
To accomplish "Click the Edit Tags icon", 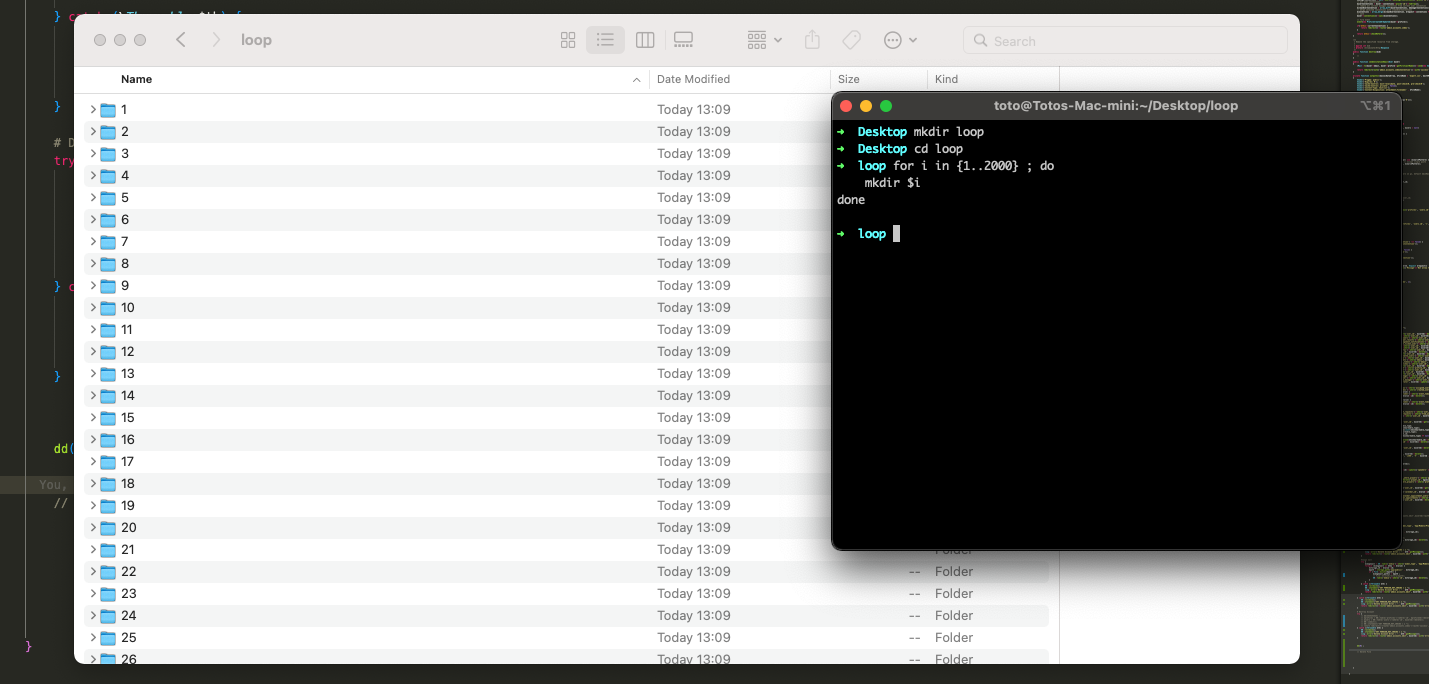I will pyautogui.click(x=851, y=40).
